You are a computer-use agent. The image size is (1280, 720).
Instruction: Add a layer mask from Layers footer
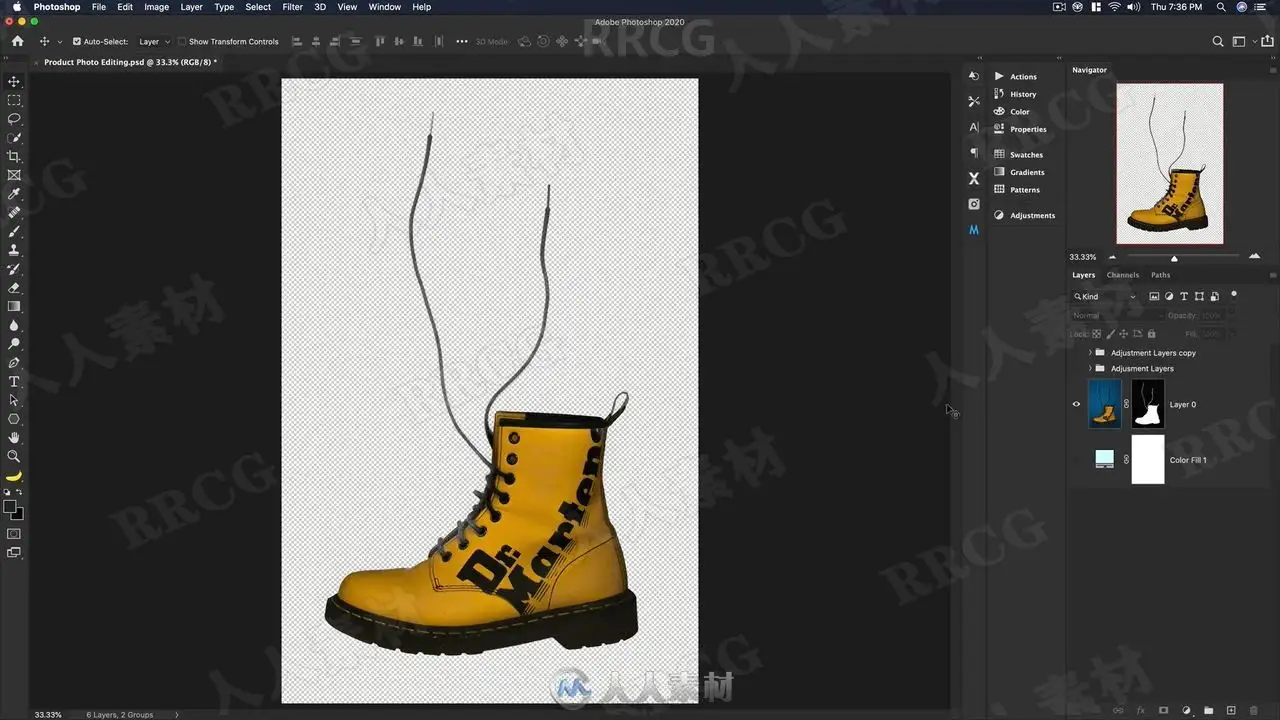pos(1163,710)
